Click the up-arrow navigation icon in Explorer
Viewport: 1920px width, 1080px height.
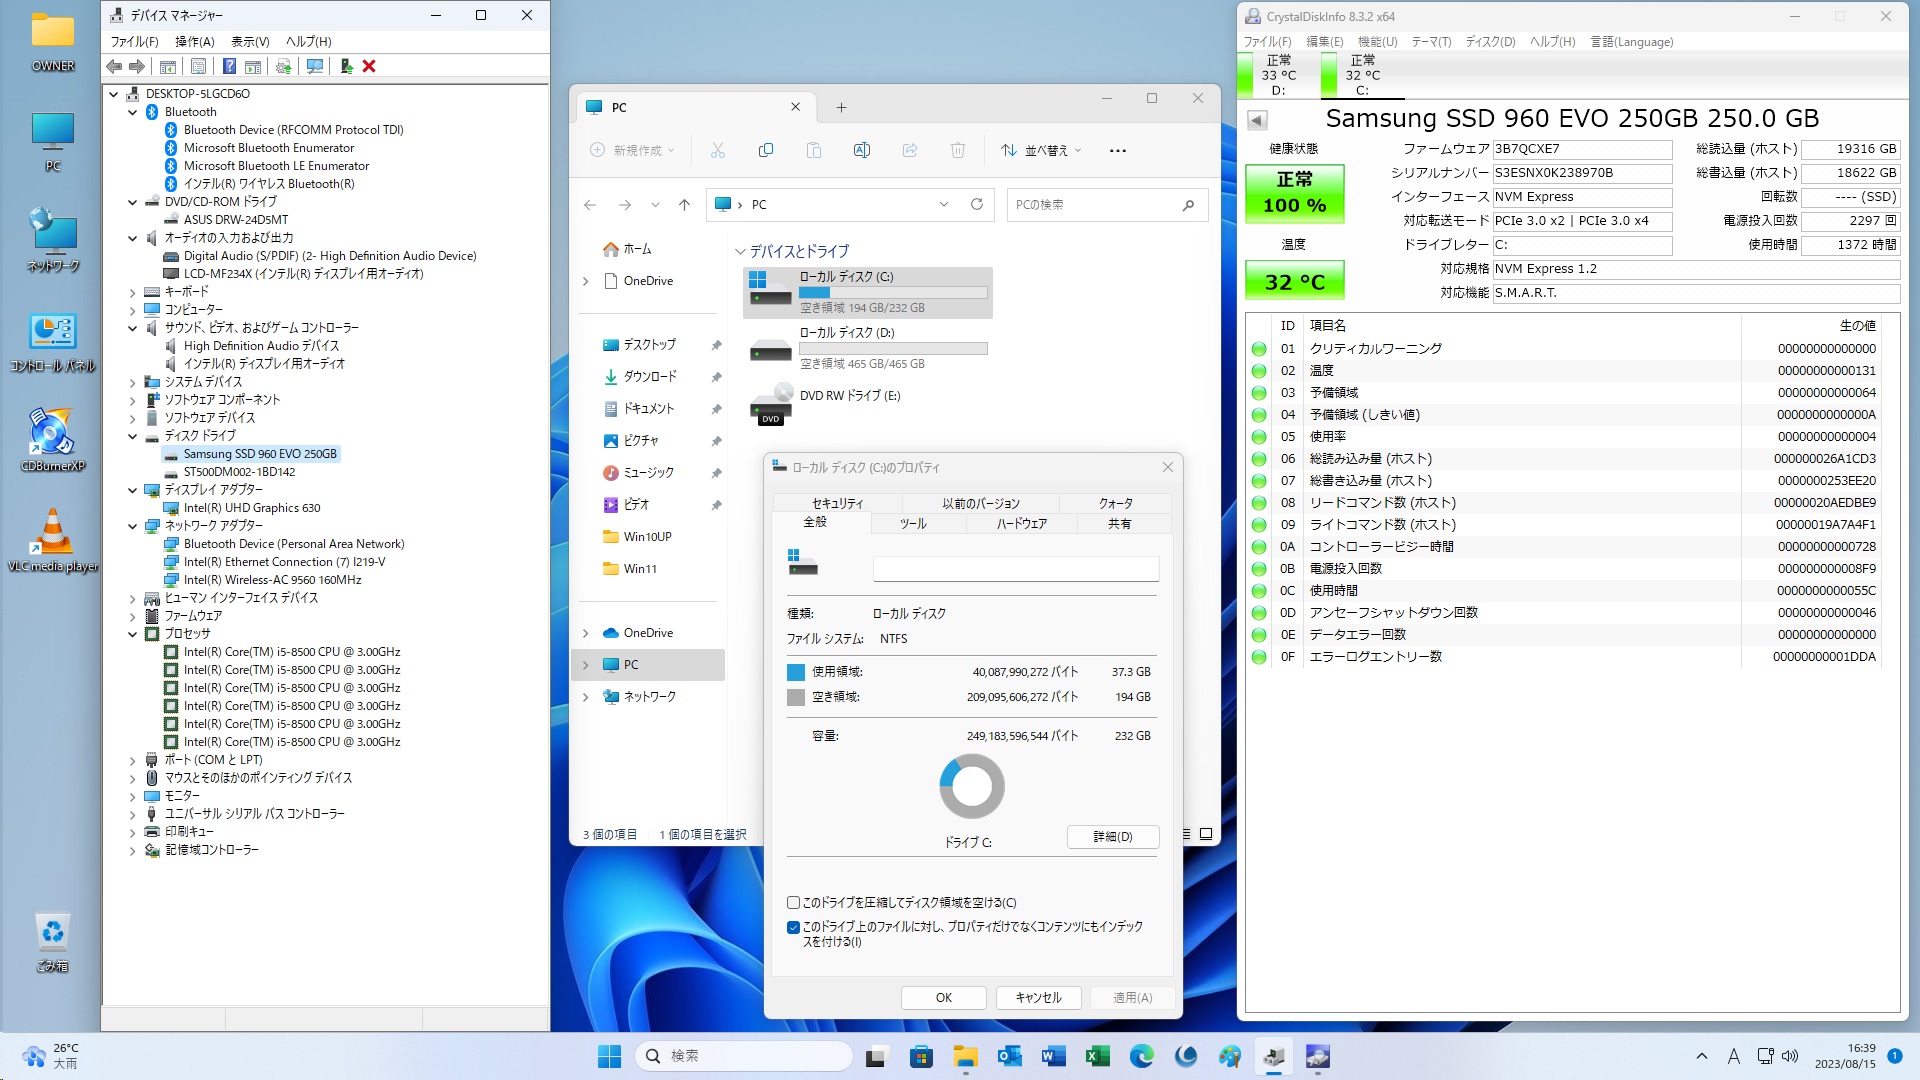(x=684, y=204)
